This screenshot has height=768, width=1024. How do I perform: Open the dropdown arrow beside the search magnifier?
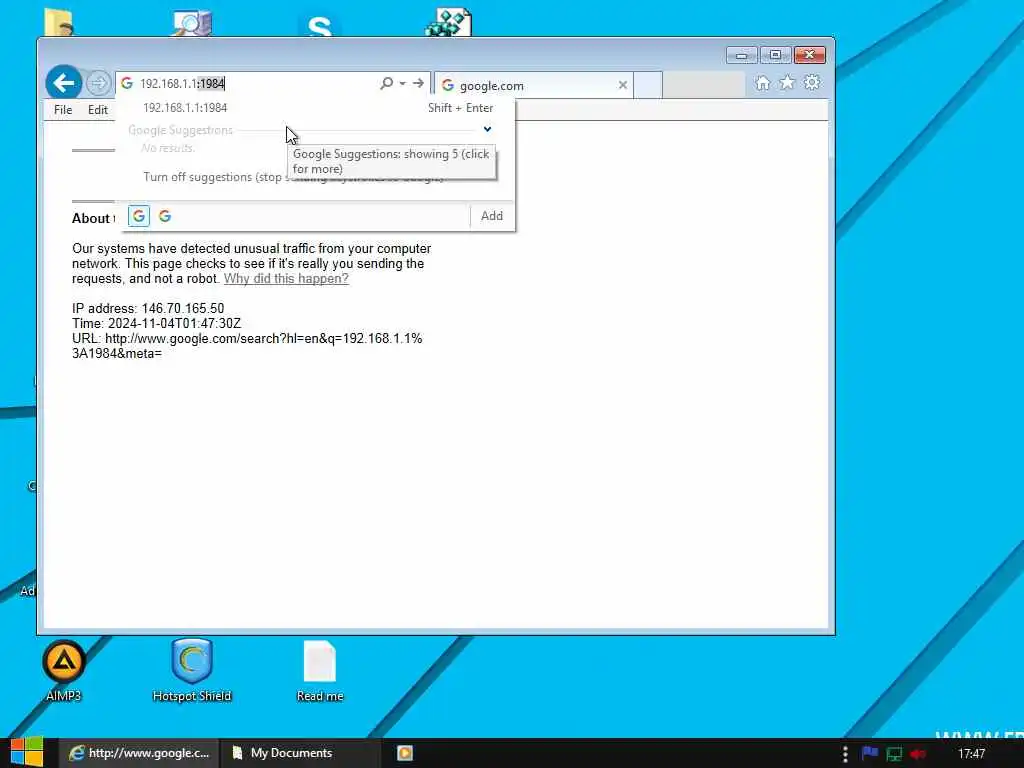[402, 83]
